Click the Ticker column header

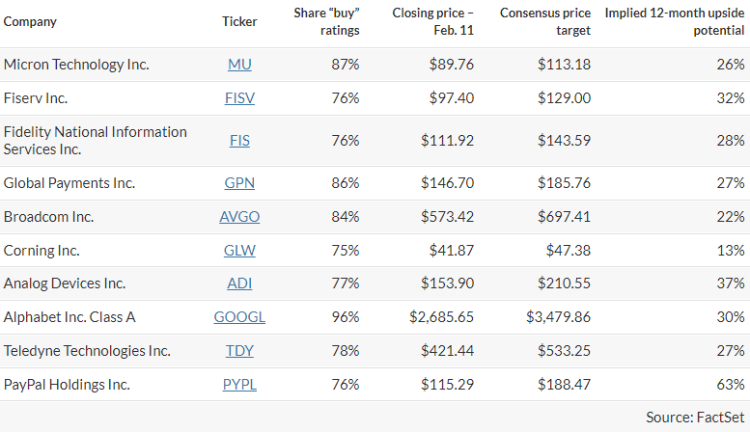[239, 21]
